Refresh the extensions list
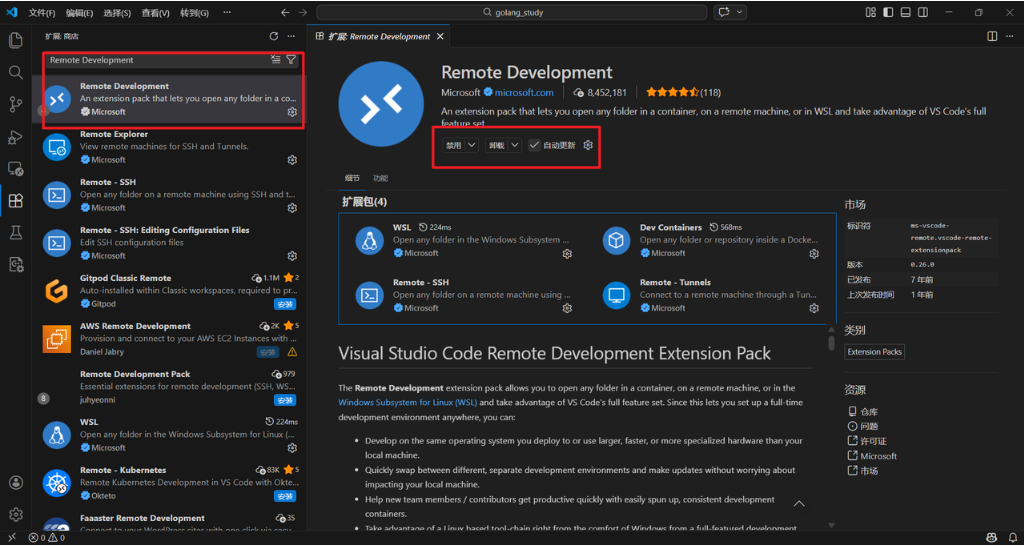The image size is (1024, 546). point(274,37)
